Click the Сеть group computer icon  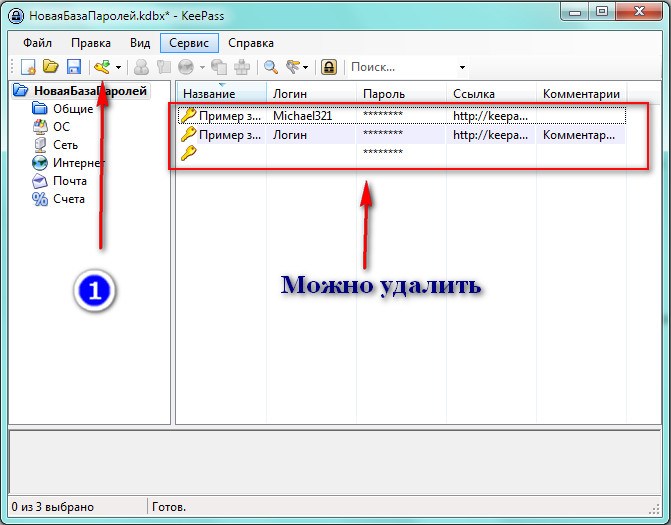point(40,145)
